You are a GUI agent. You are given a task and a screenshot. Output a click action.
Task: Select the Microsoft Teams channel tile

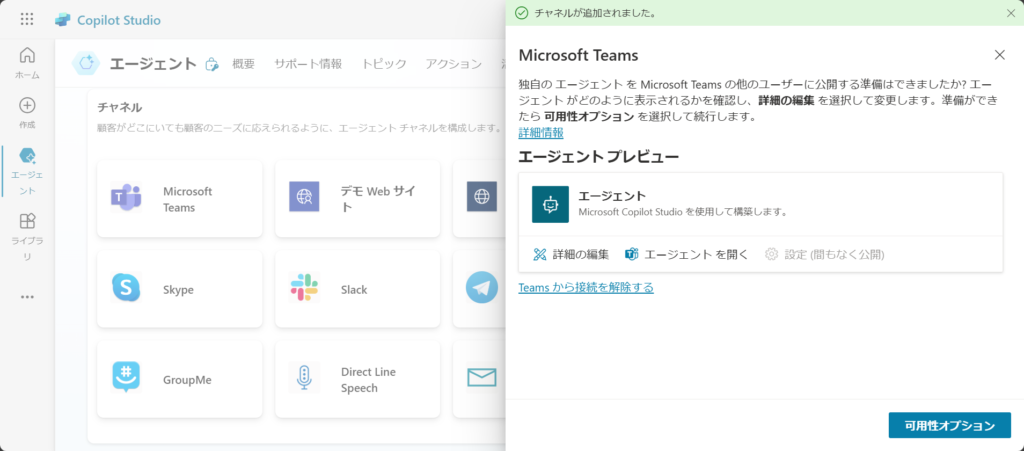click(x=180, y=199)
